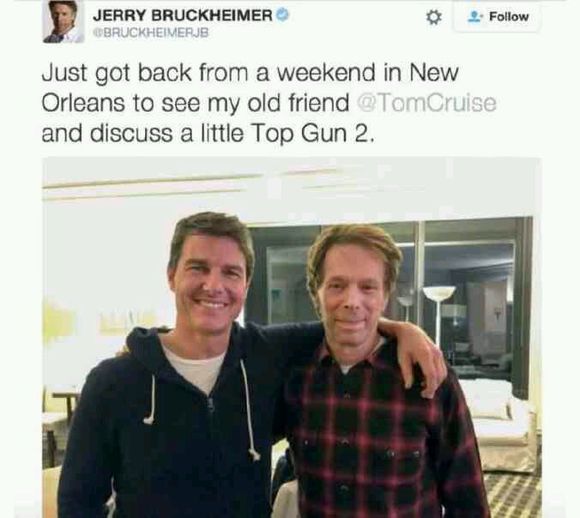The width and height of the screenshot is (580, 518).
Task: Open the @TomCruise mention link
Action: click(426, 103)
